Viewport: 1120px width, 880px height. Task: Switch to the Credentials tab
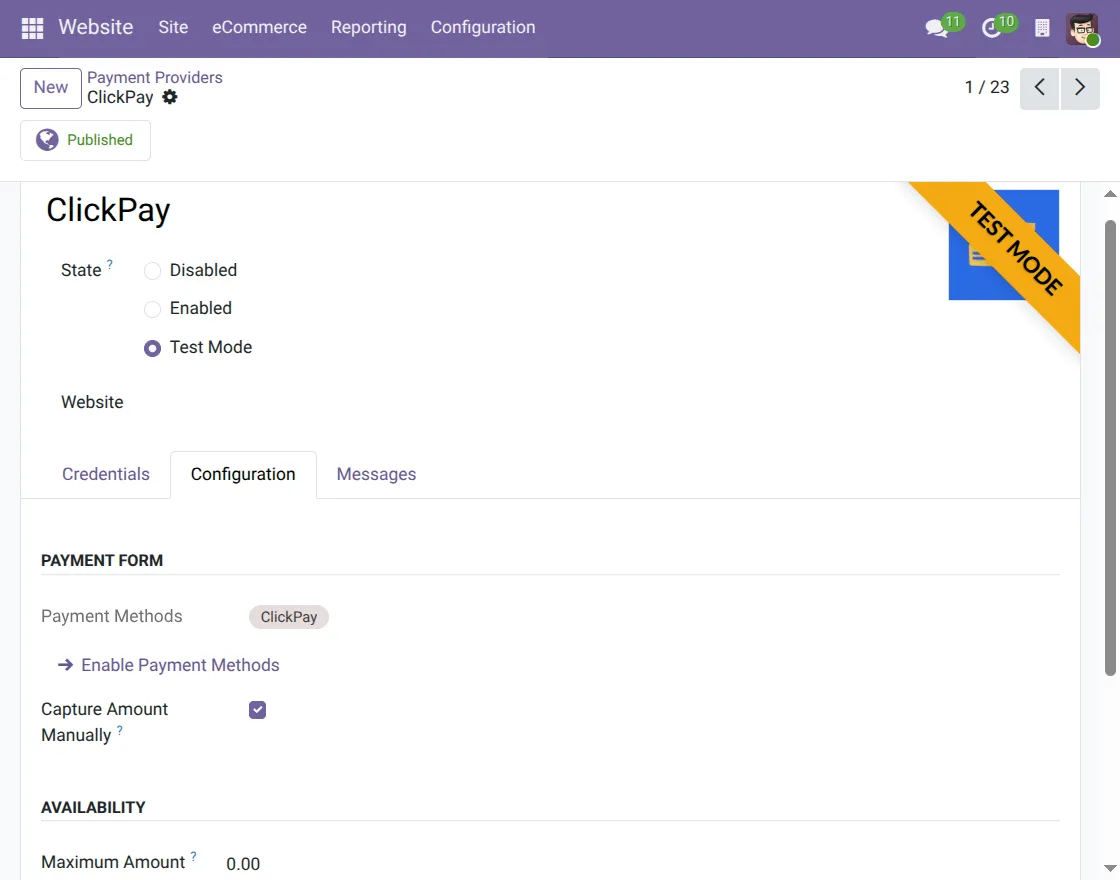(106, 474)
